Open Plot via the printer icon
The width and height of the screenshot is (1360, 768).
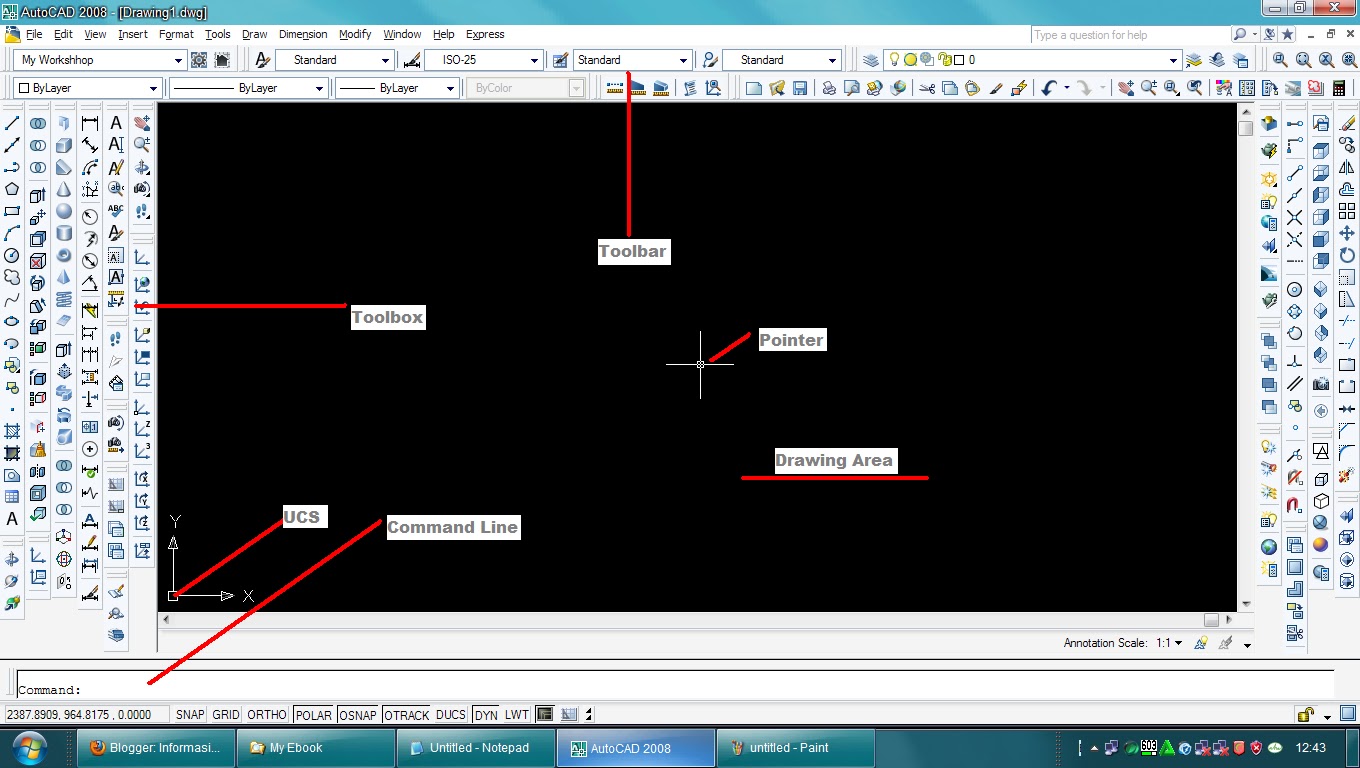(x=828, y=88)
